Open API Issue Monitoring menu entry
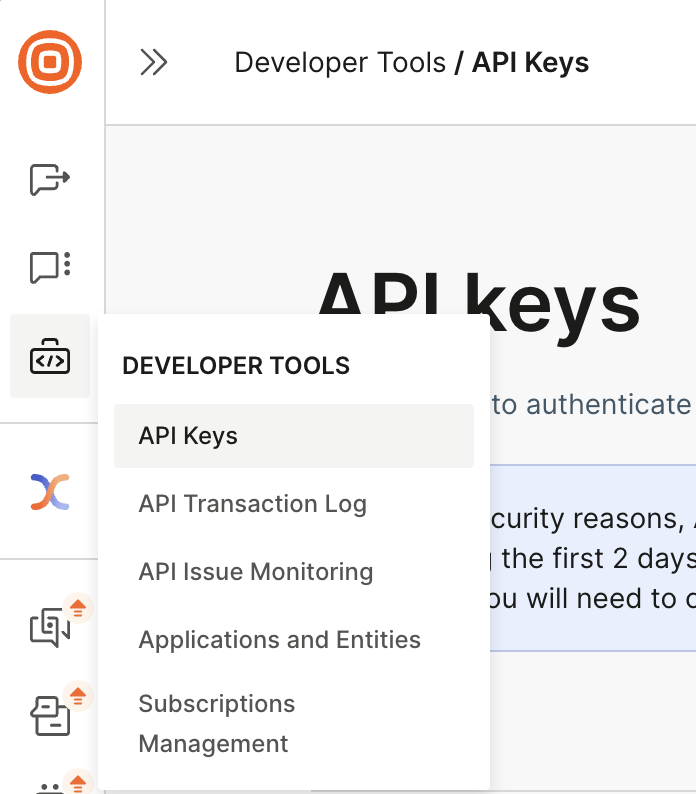This screenshot has height=794, width=696. click(x=294, y=572)
